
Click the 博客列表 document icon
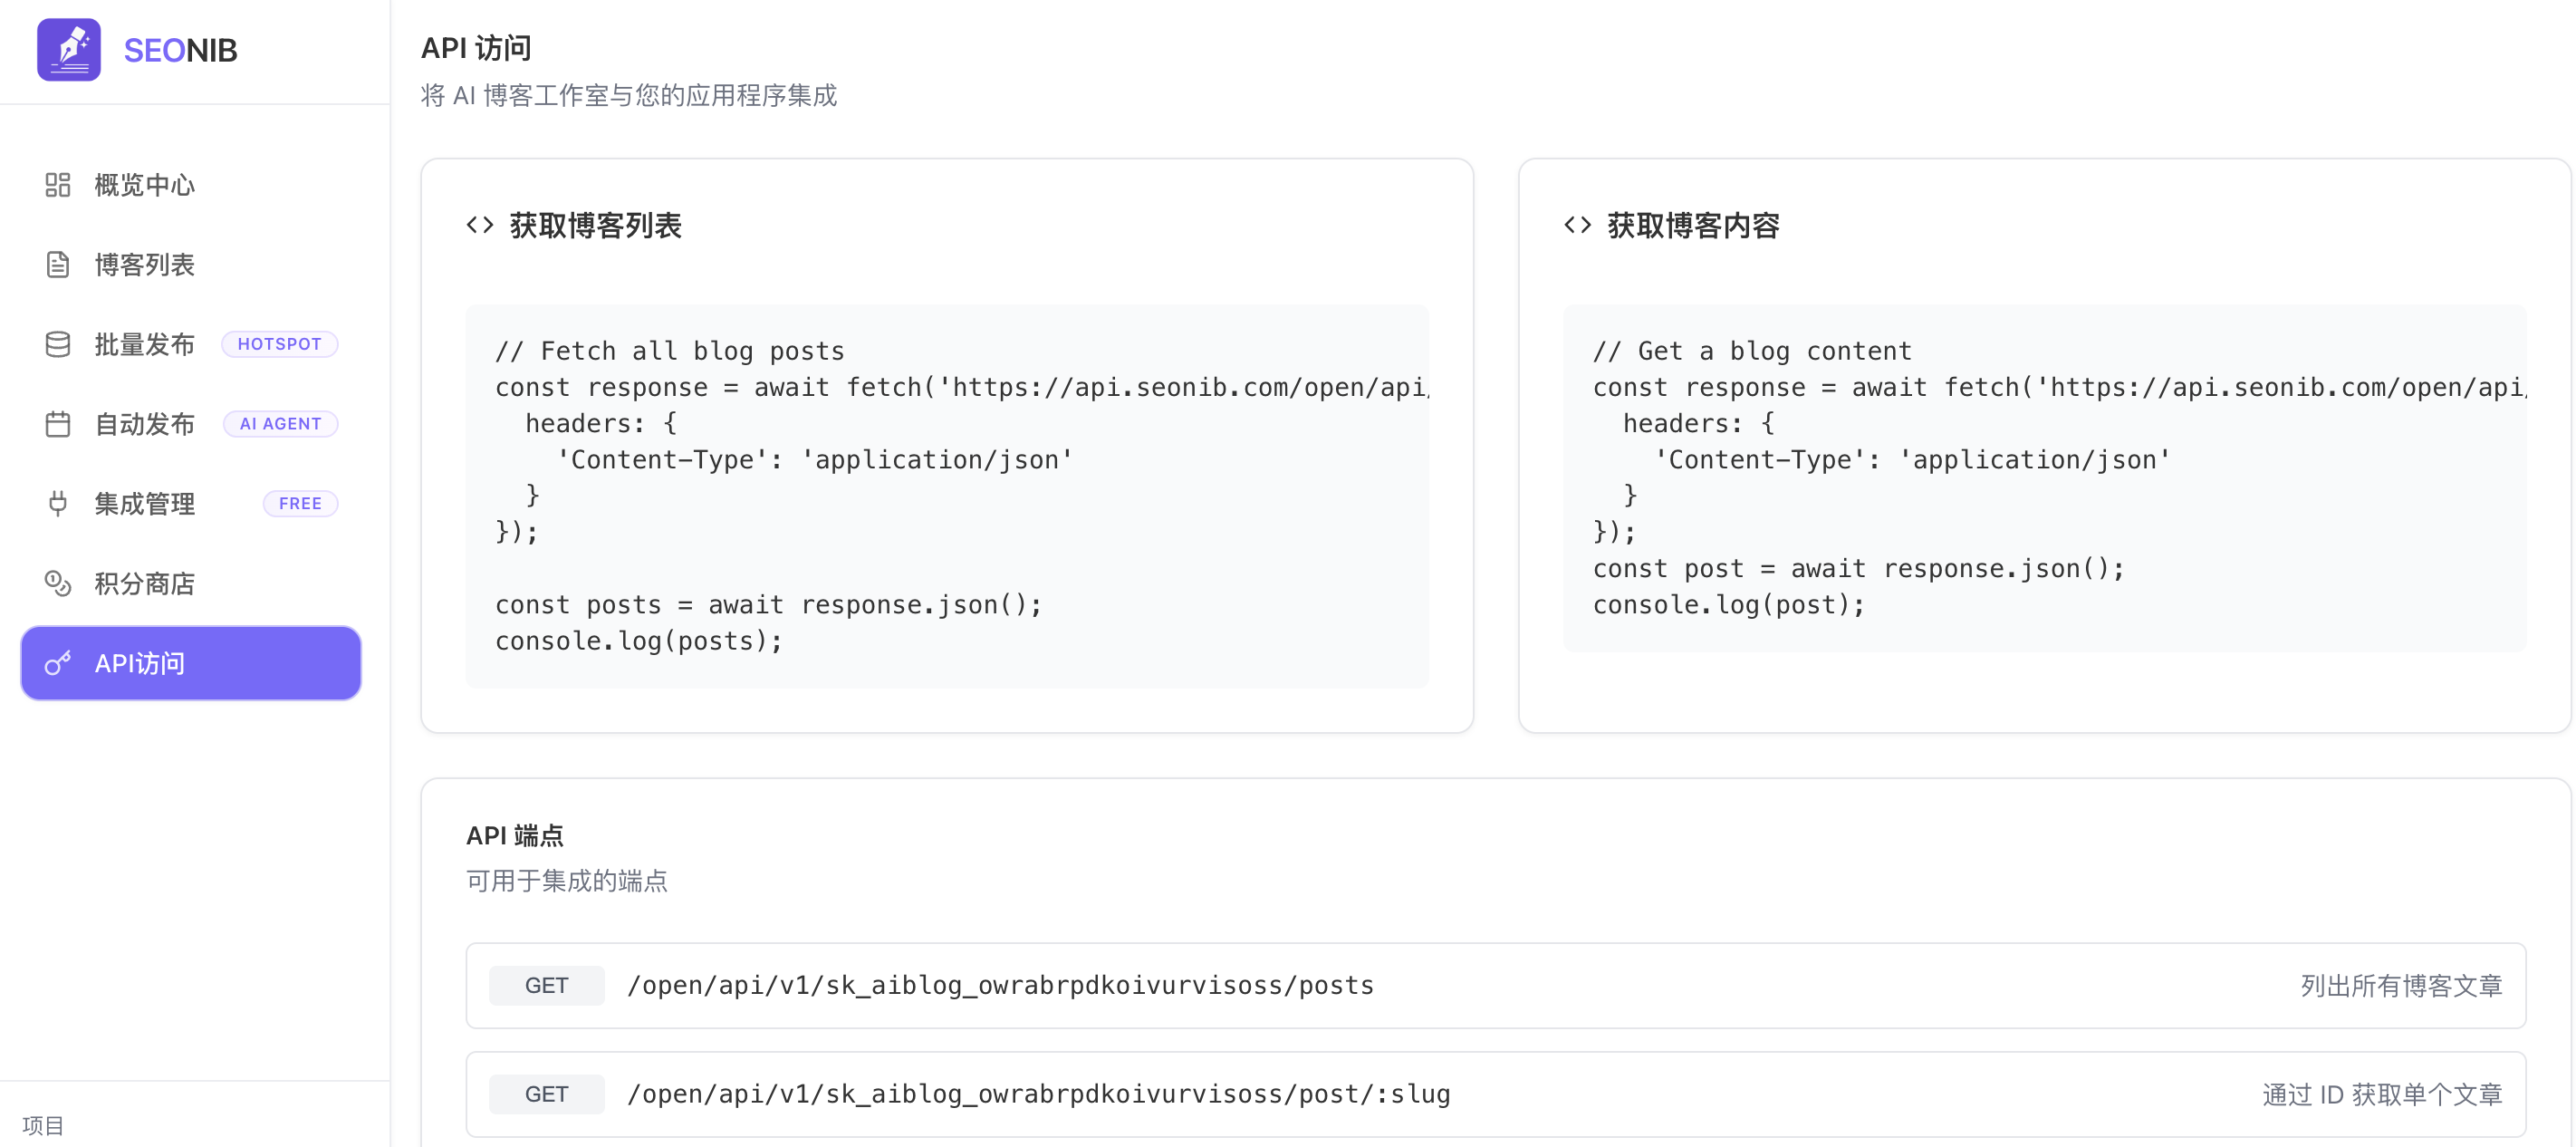(58, 265)
